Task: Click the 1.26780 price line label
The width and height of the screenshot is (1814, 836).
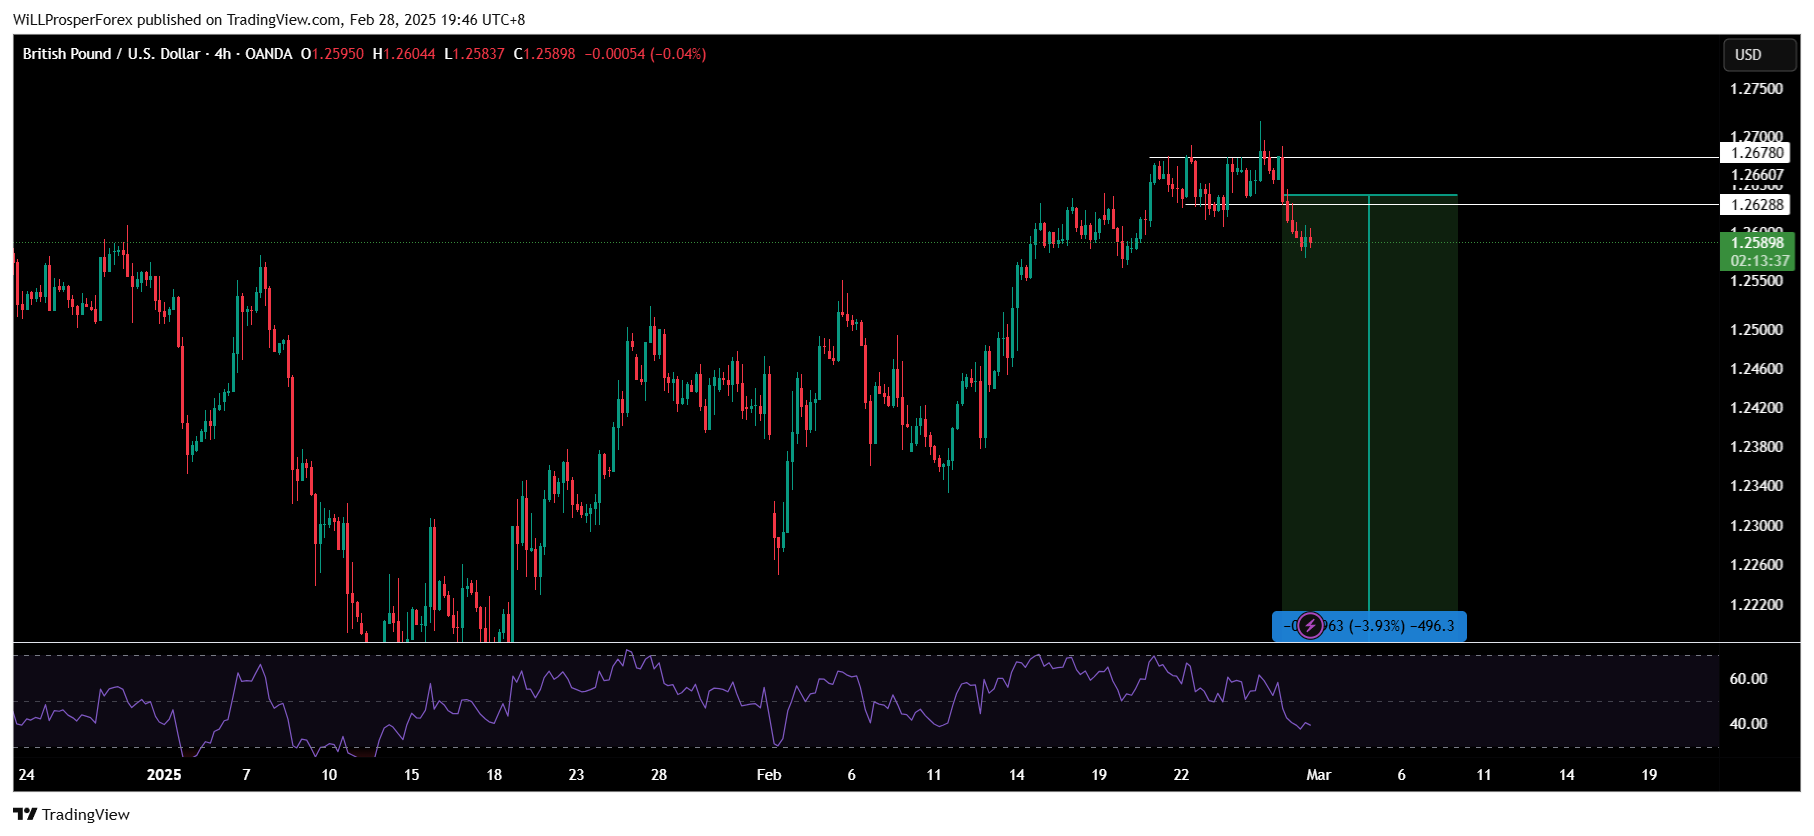Action: coord(1756,153)
